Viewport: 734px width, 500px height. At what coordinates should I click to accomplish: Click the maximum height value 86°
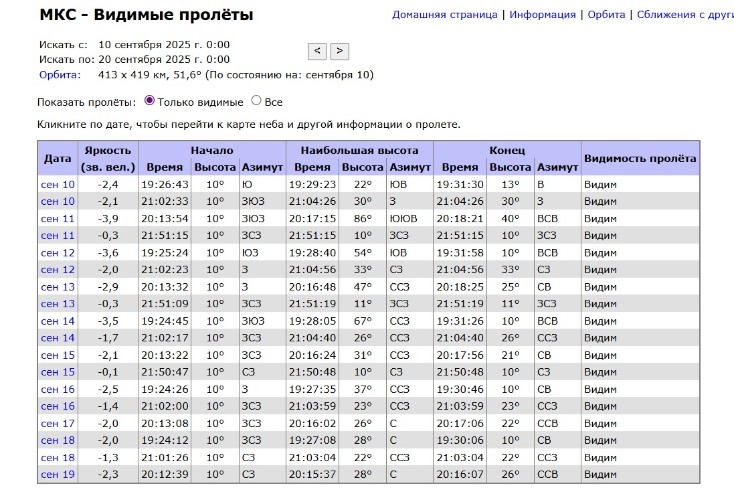pyautogui.click(x=362, y=219)
